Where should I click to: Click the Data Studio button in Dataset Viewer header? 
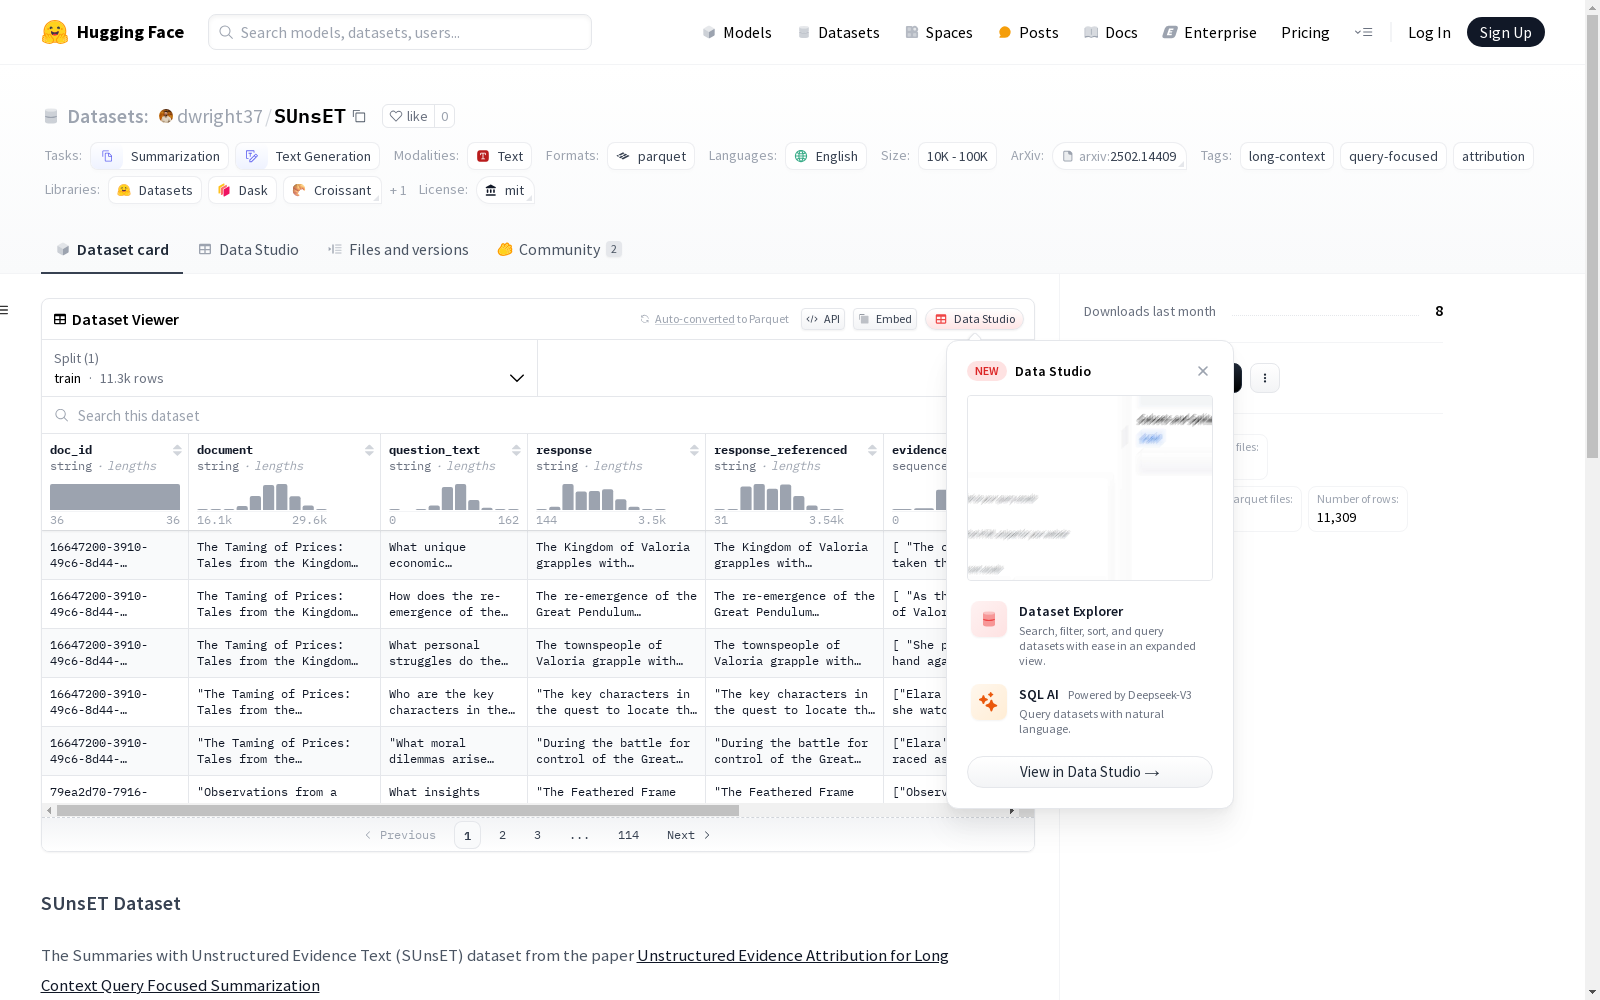coord(975,319)
